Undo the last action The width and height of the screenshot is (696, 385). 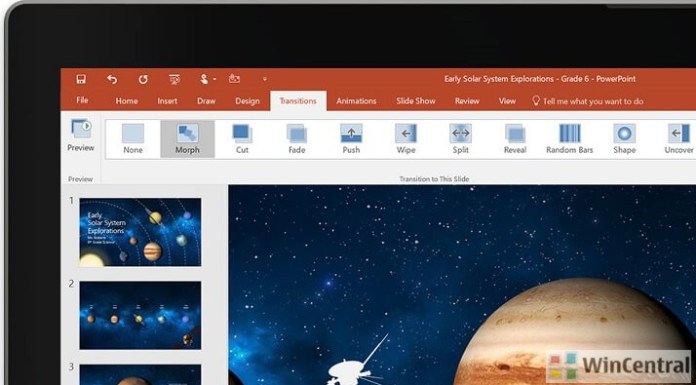112,79
